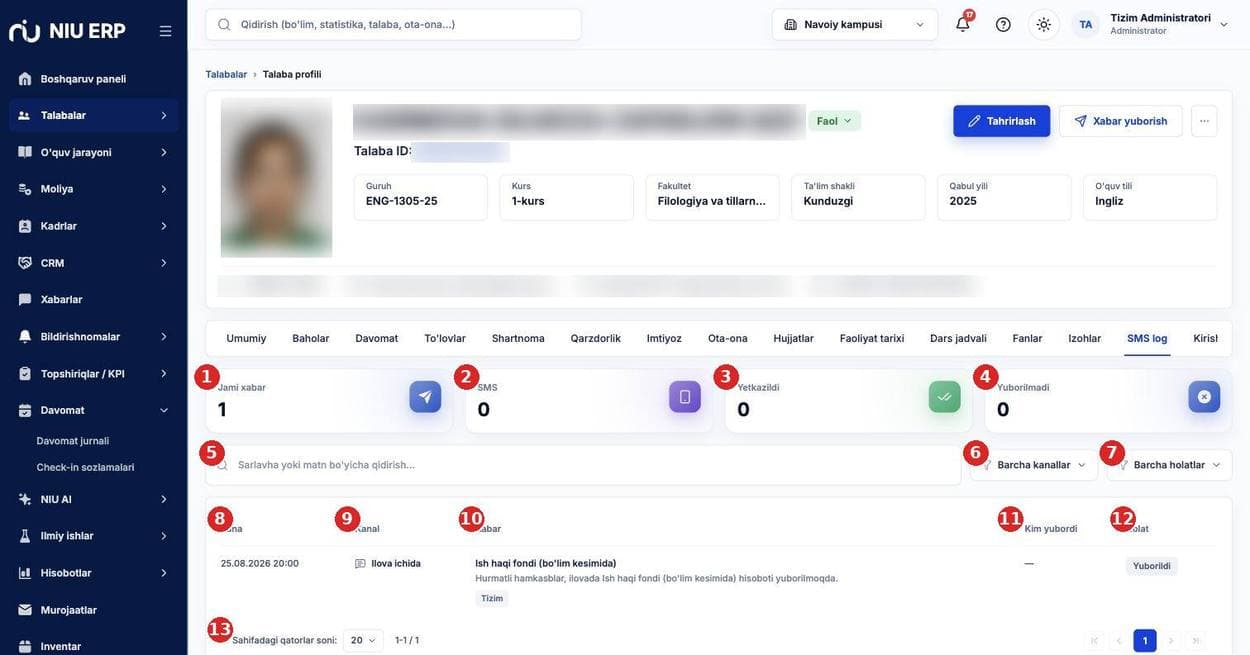Expand the Tizim Administratori account menu
The image size is (1250, 655).
point(1169,24)
